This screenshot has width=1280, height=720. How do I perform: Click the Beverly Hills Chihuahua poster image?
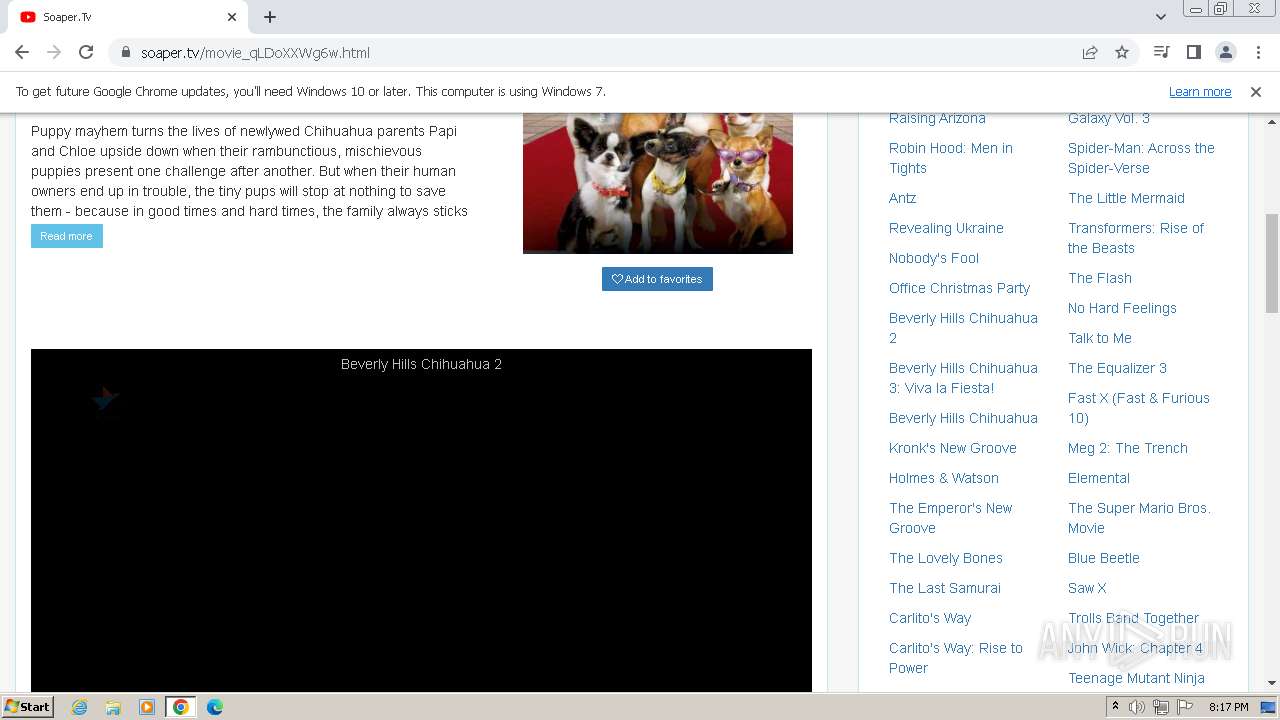click(658, 183)
